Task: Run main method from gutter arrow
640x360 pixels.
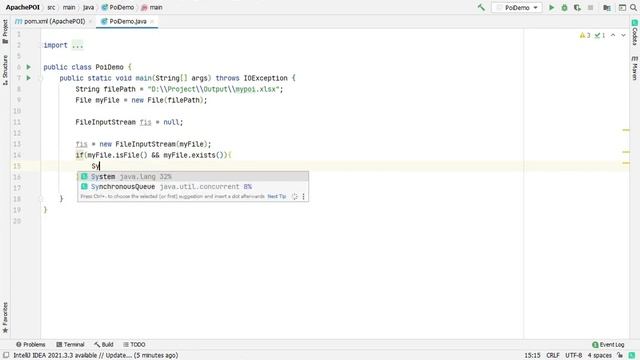Action: [x=29, y=78]
